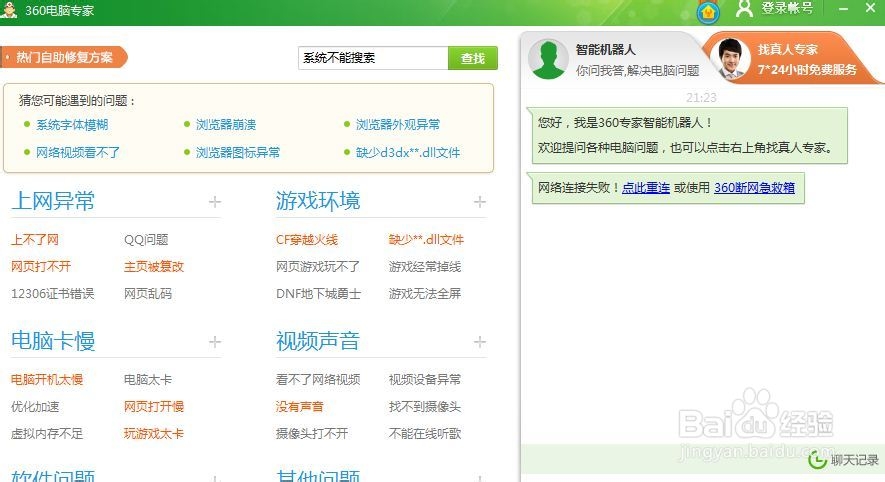Image resolution: width=885 pixels, height=482 pixels.
Task: Click 玩游戏太卡 item
Action: tap(154, 433)
